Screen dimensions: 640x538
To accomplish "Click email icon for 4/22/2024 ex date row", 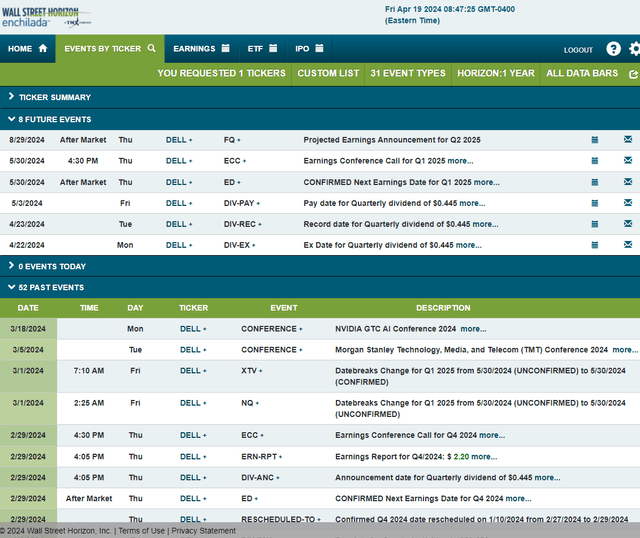I will pos(628,245).
